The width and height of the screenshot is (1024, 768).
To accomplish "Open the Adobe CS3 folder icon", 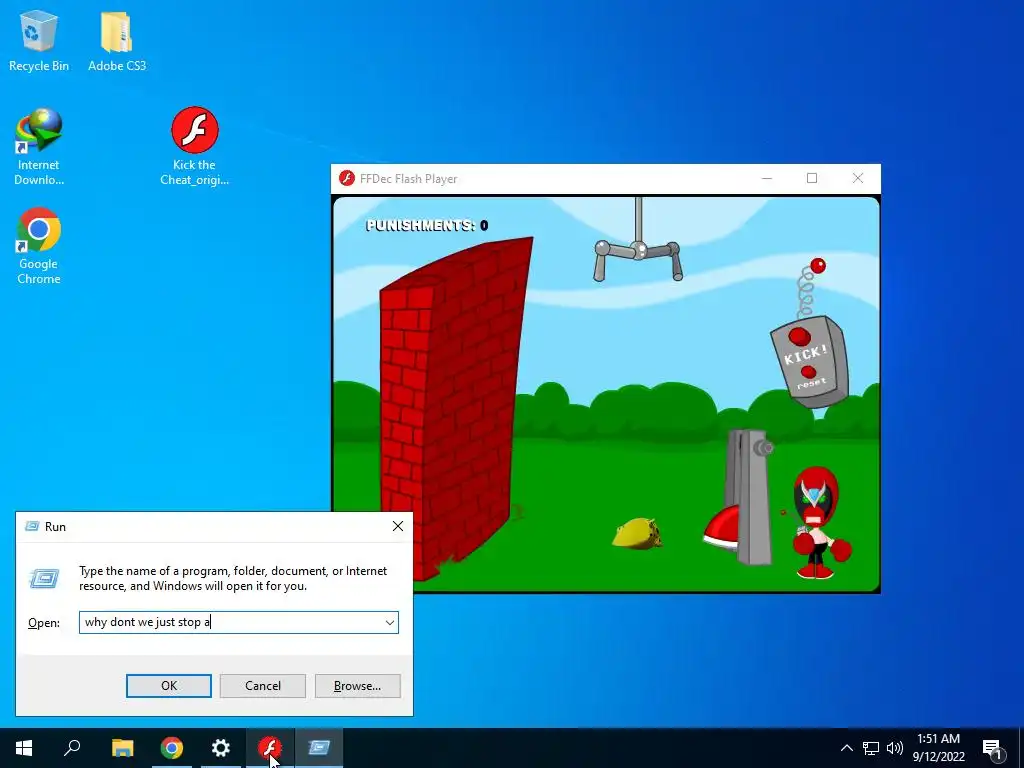I will click(117, 40).
